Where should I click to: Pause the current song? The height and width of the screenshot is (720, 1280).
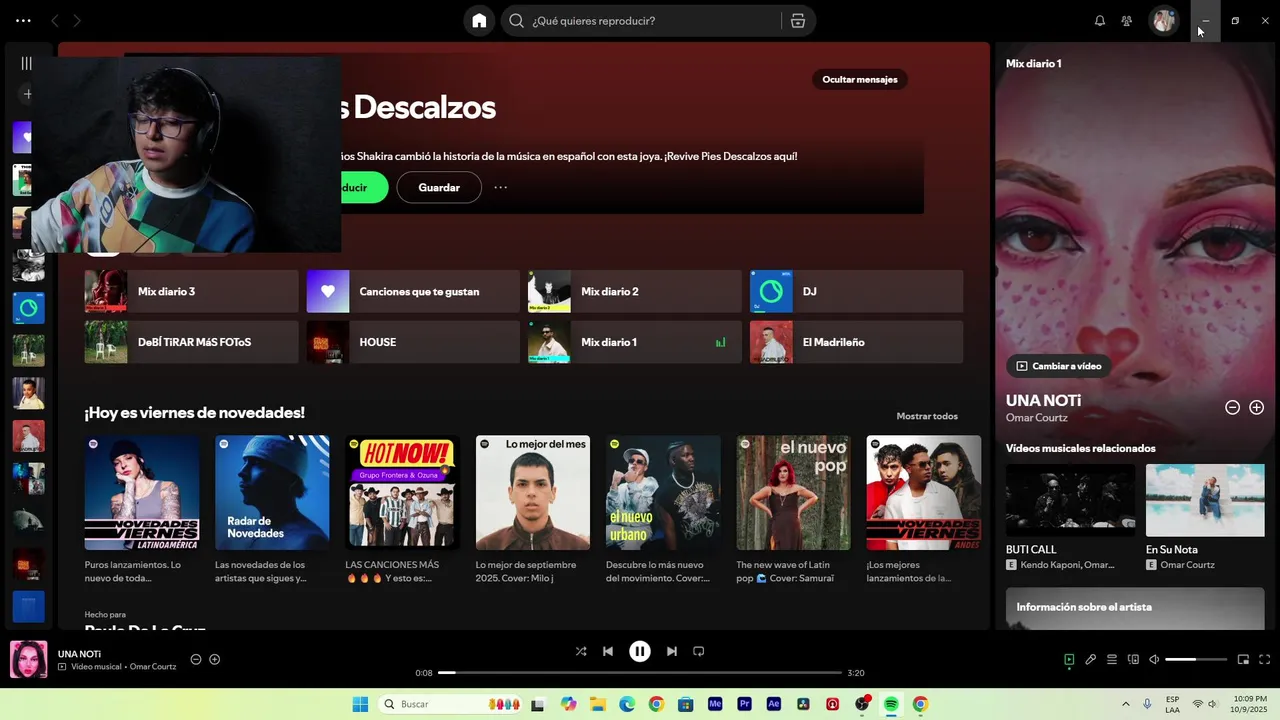pyautogui.click(x=640, y=651)
